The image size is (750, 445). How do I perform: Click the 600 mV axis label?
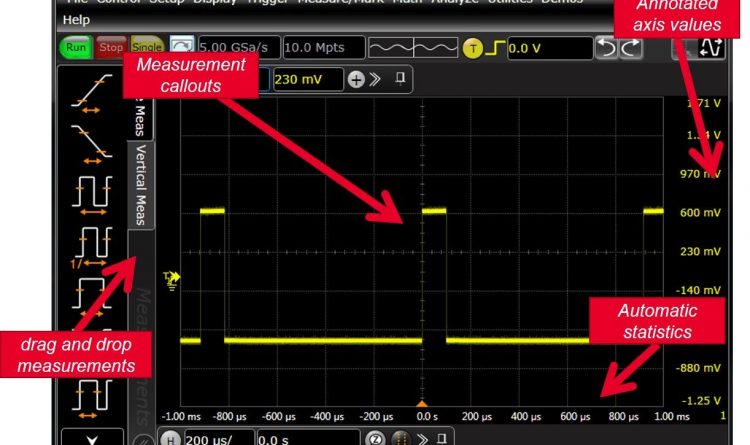[x=700, y=213]
